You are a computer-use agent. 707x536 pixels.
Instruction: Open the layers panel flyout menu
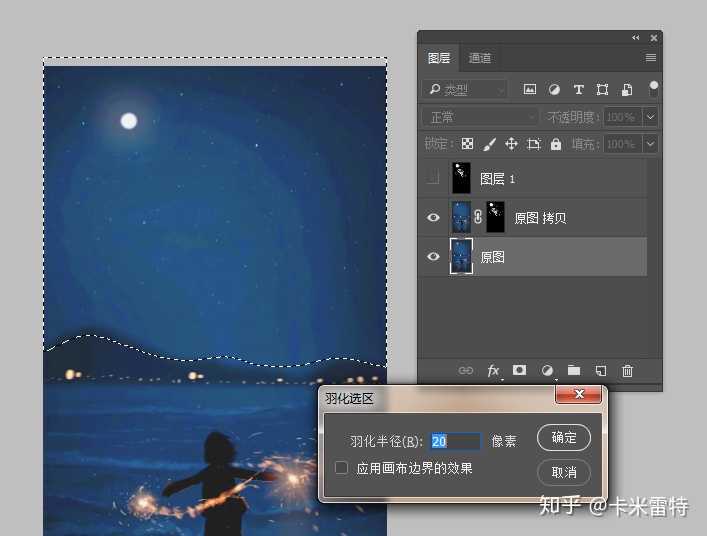coord(650,58)
